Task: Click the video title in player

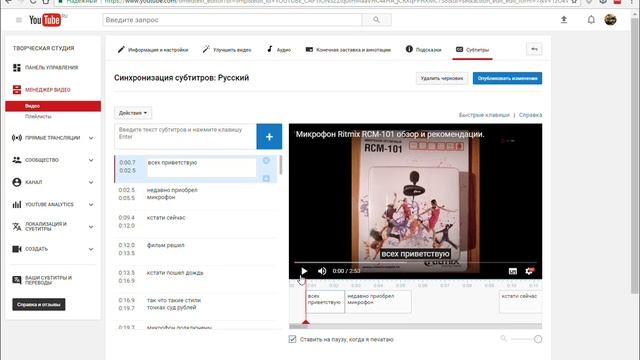Action: coord(390,134)
